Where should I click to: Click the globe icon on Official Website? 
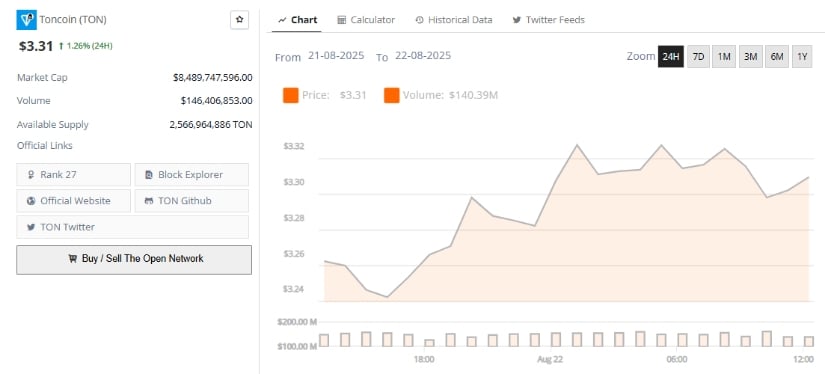[x=31, y=201]
